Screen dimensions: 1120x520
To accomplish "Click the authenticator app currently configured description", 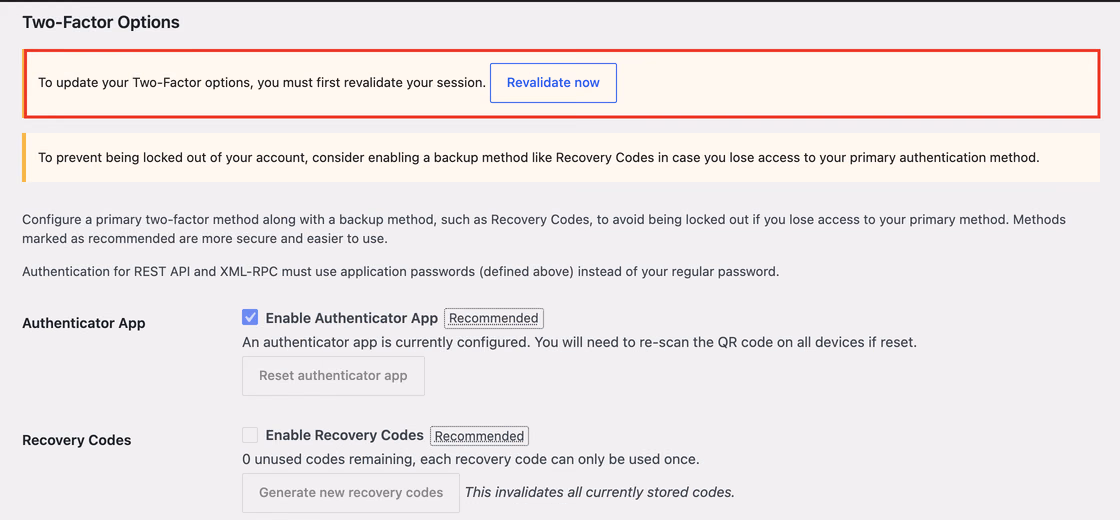I will pyautogui.click(x=579, y=342).
